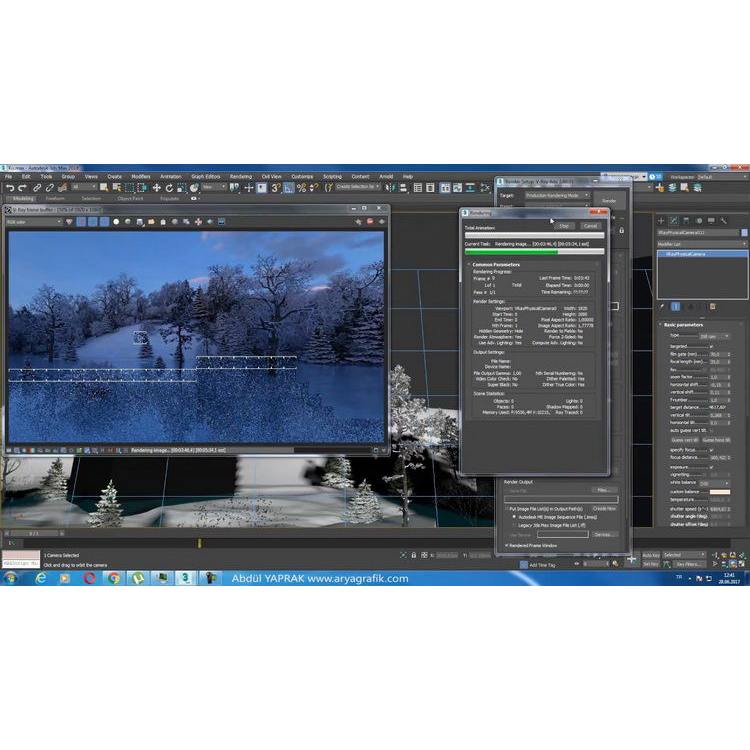750x750 pixels.
Task: Open the key mode Selected dropdown
Action: pyautogui.click(x=684, y=555)
